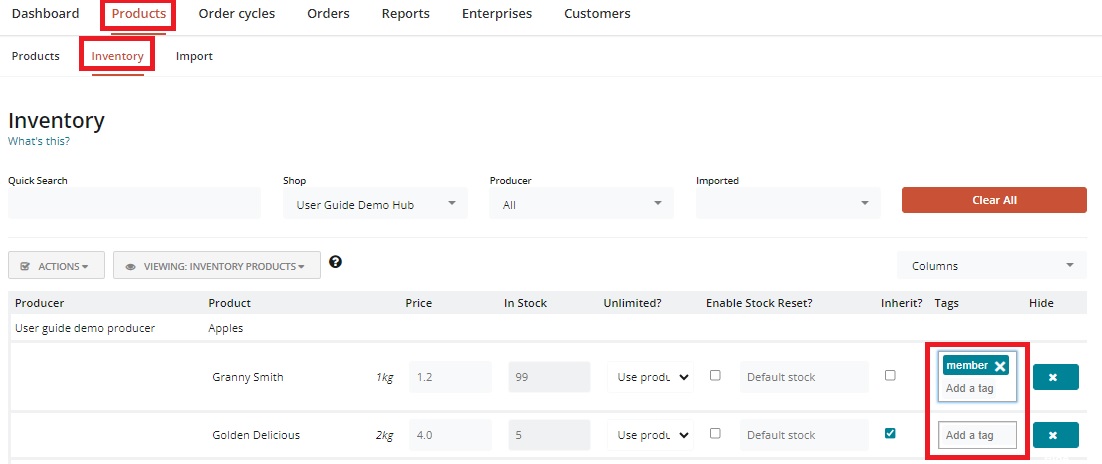
Task: Hide the Golden Delicious variant row
Action: (x=1055, y=435)
